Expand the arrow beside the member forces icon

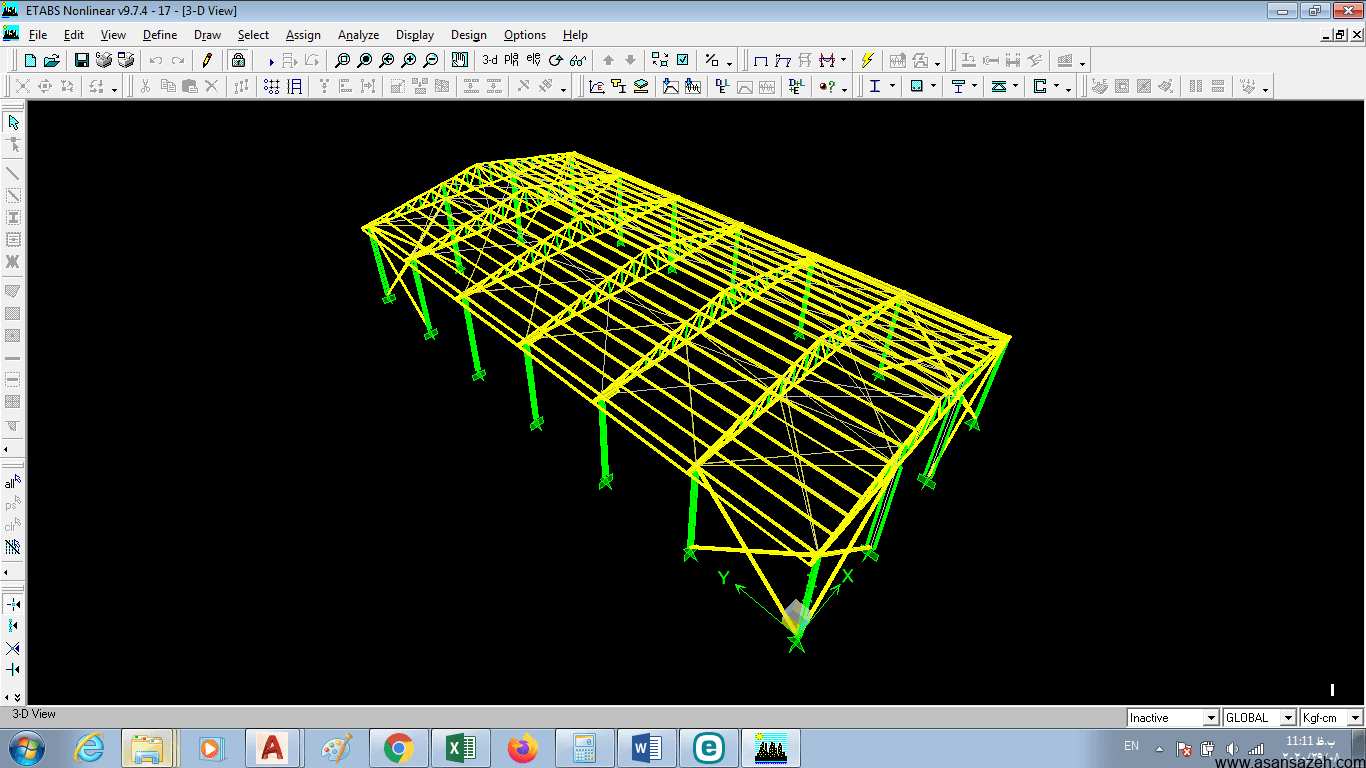coord(842,61)
